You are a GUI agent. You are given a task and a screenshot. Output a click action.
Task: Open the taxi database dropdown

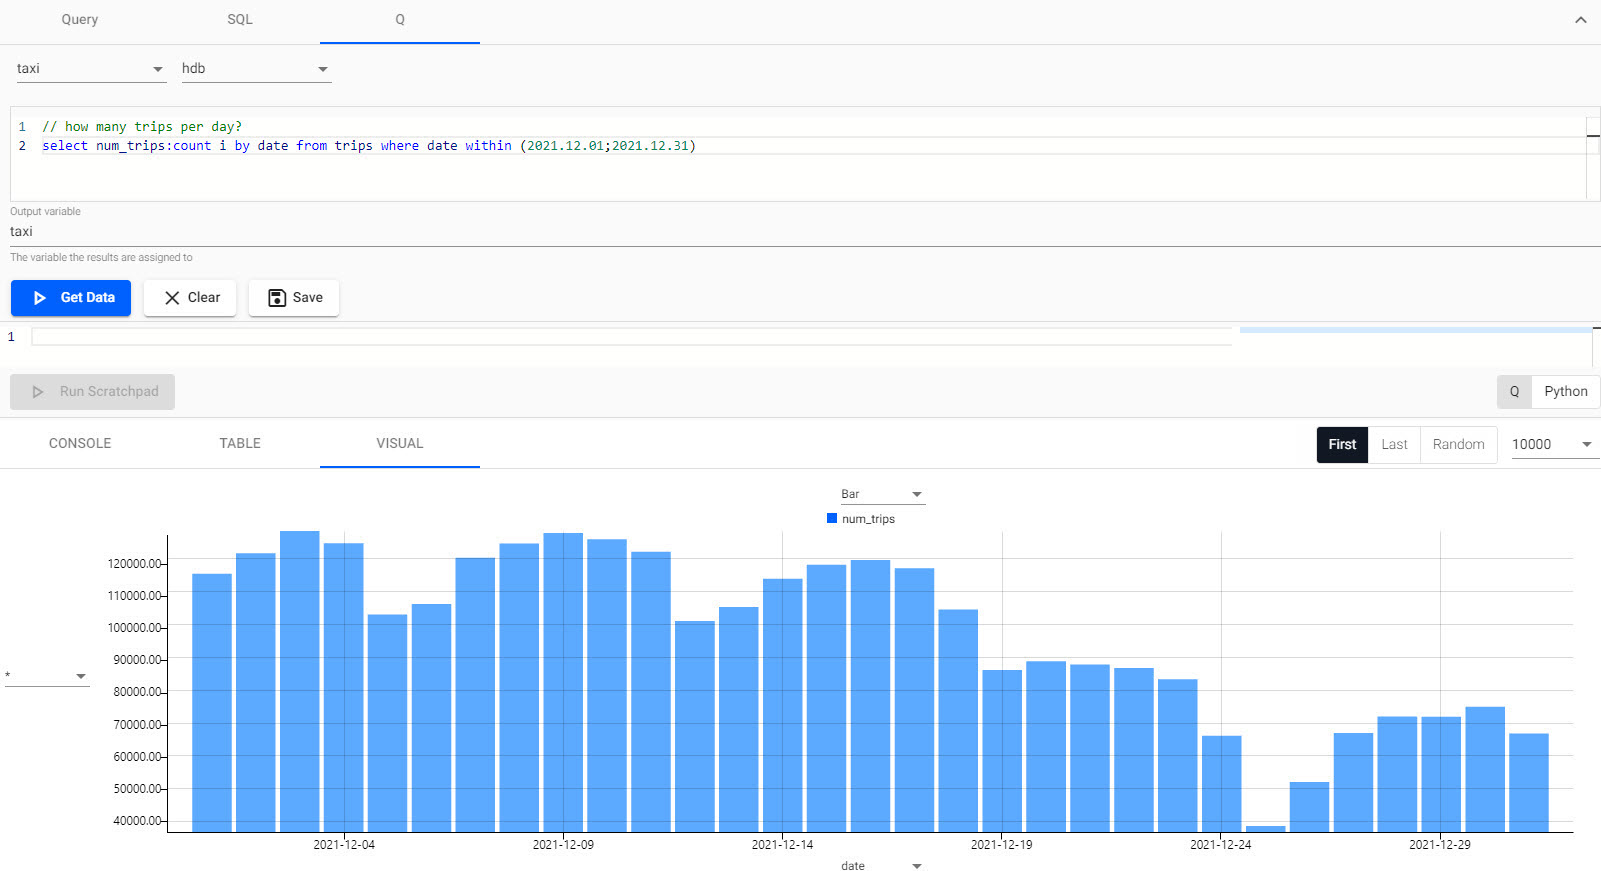[90, 69]
